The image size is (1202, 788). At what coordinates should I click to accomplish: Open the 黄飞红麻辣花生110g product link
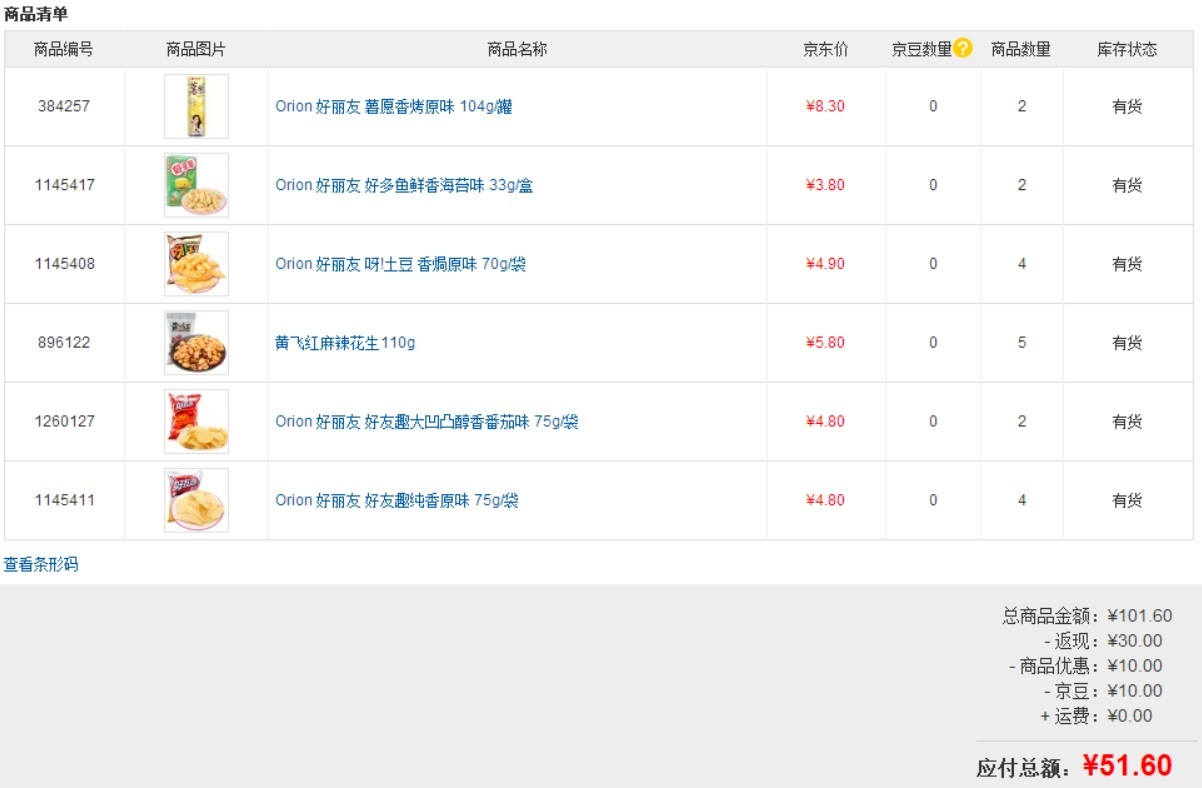click(345, 343)
